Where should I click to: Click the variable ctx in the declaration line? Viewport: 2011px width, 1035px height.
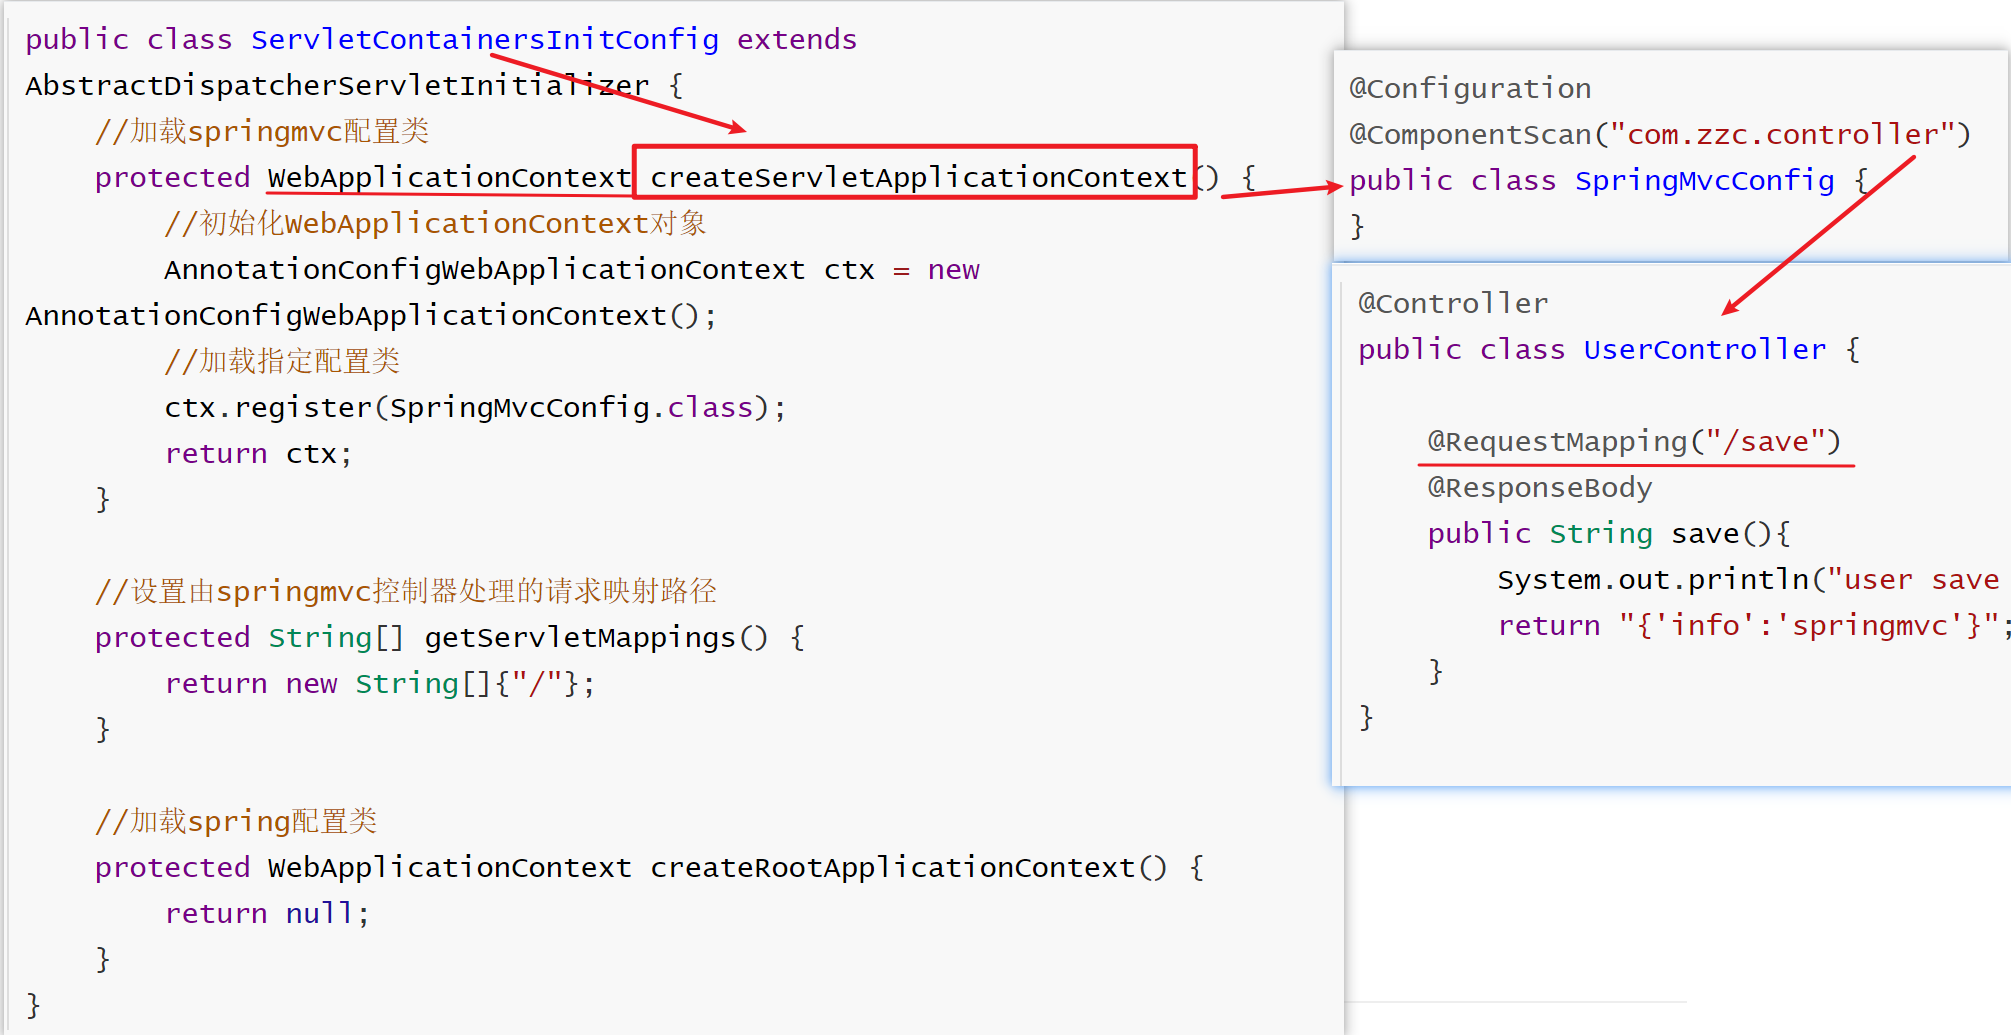[849, 270]
